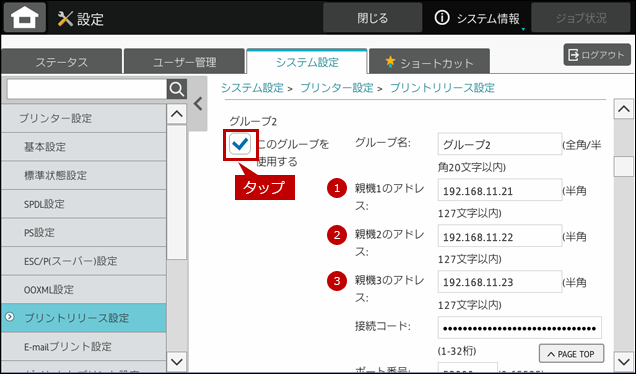The image size is (636, 374).
Task: Click side menu scroll up arrow
Action: pos(177,114)
